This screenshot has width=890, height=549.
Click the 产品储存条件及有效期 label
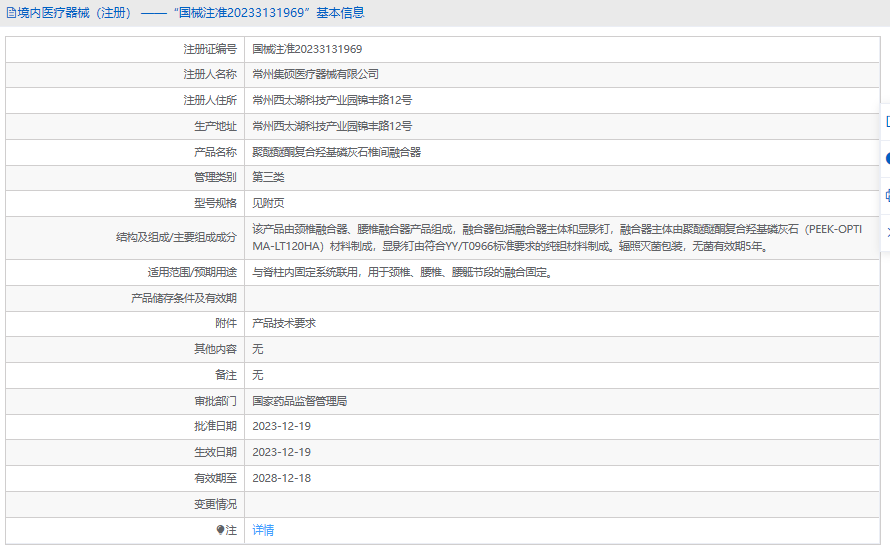(x=184, y=298)
